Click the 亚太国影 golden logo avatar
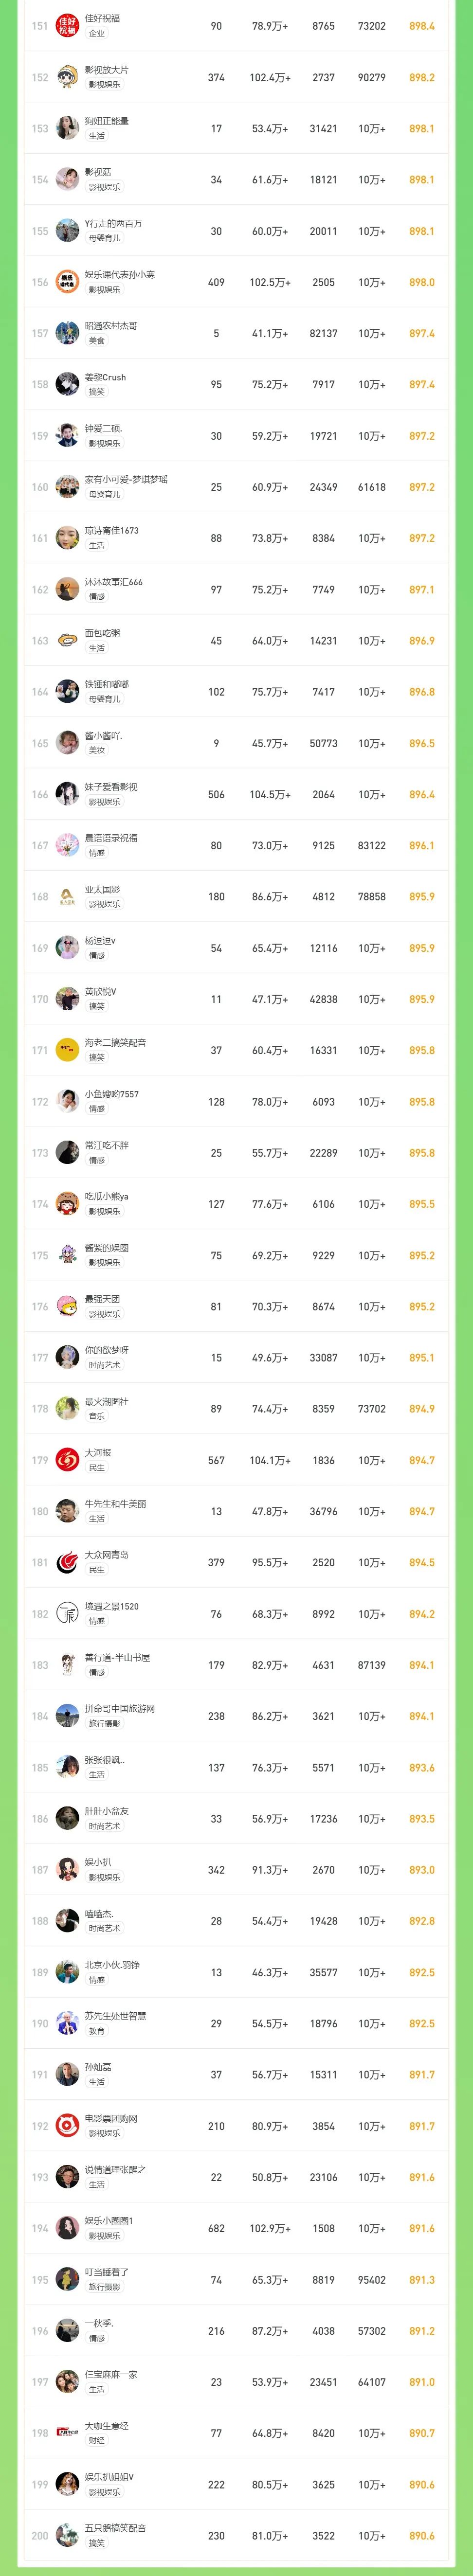 [67, 897]
